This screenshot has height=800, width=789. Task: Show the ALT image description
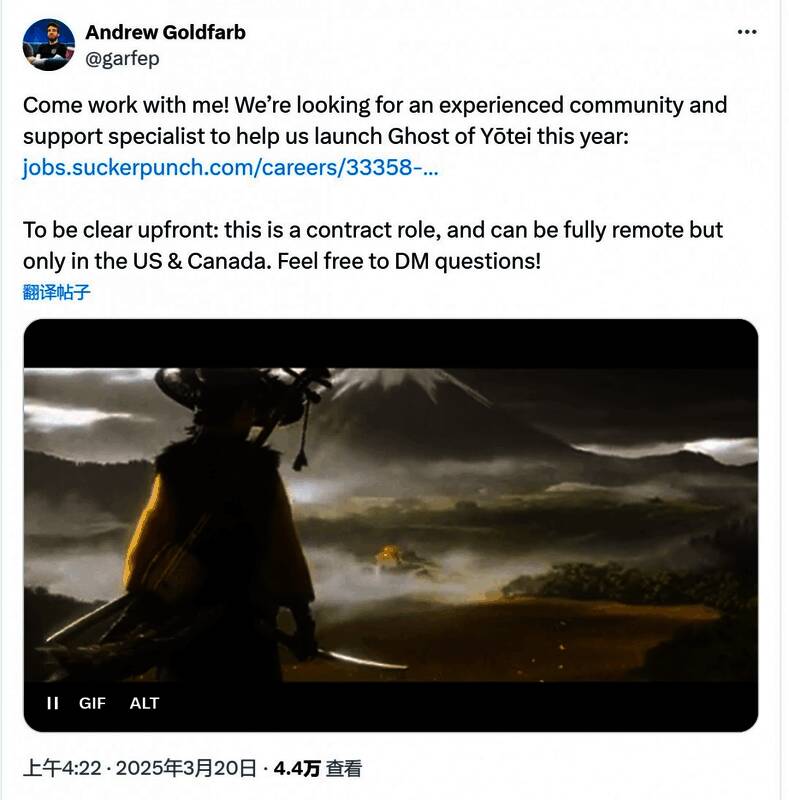[144, 703]
